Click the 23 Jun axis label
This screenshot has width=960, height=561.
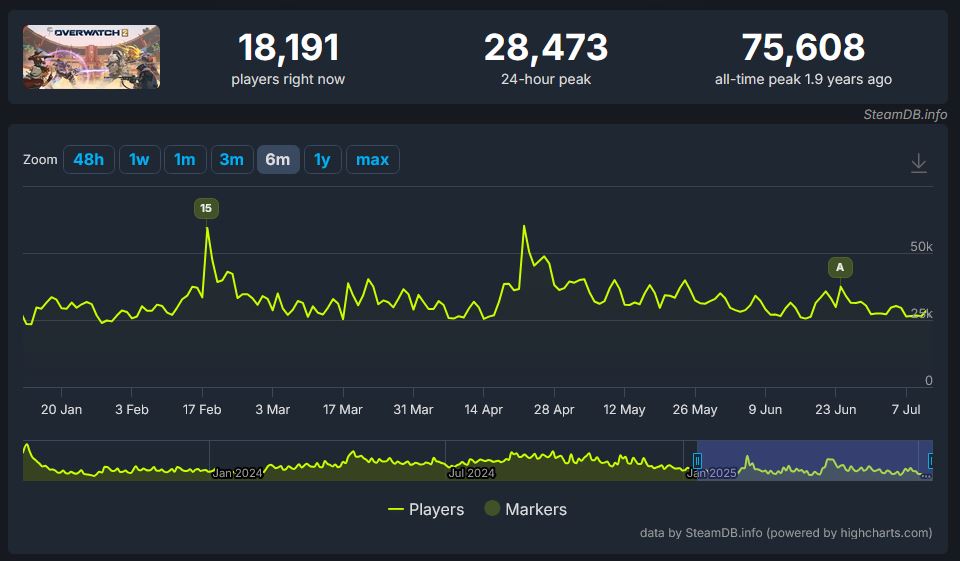[x=836, y=410]
